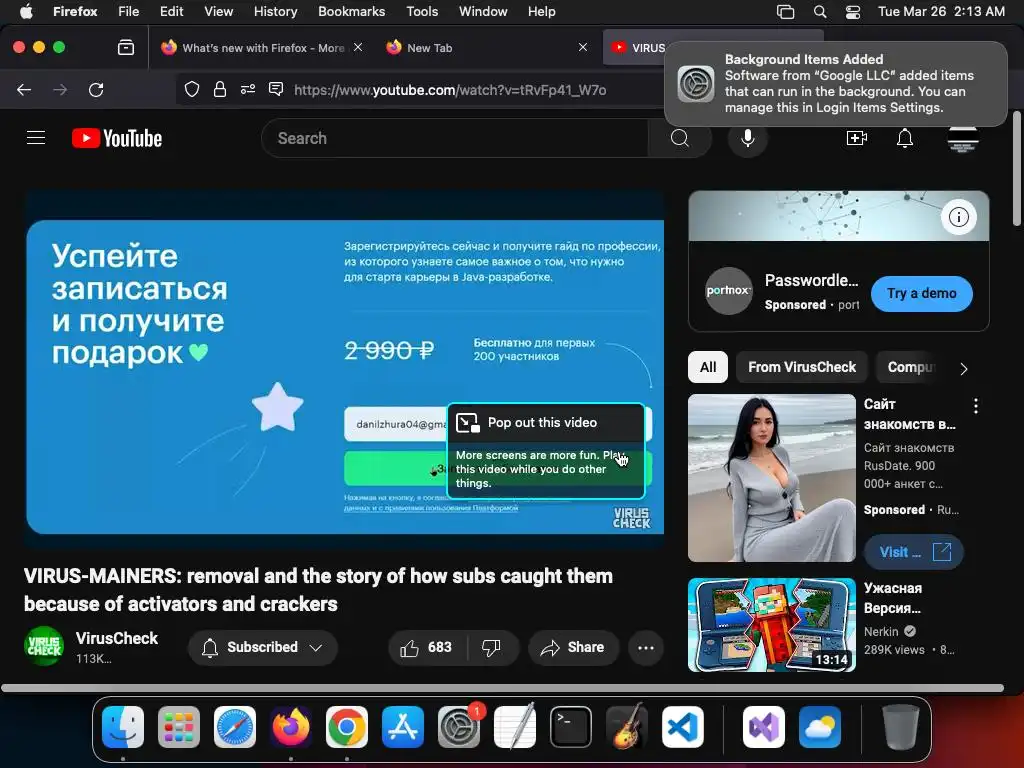Click the ad info icon on Portnox banner

tap(959, 217)
